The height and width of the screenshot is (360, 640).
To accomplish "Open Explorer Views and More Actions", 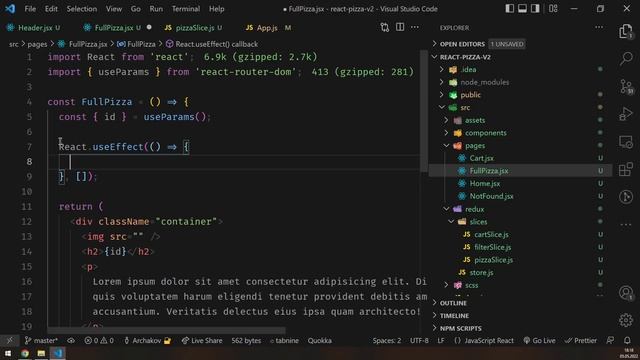I will click(x=599, y=27).
